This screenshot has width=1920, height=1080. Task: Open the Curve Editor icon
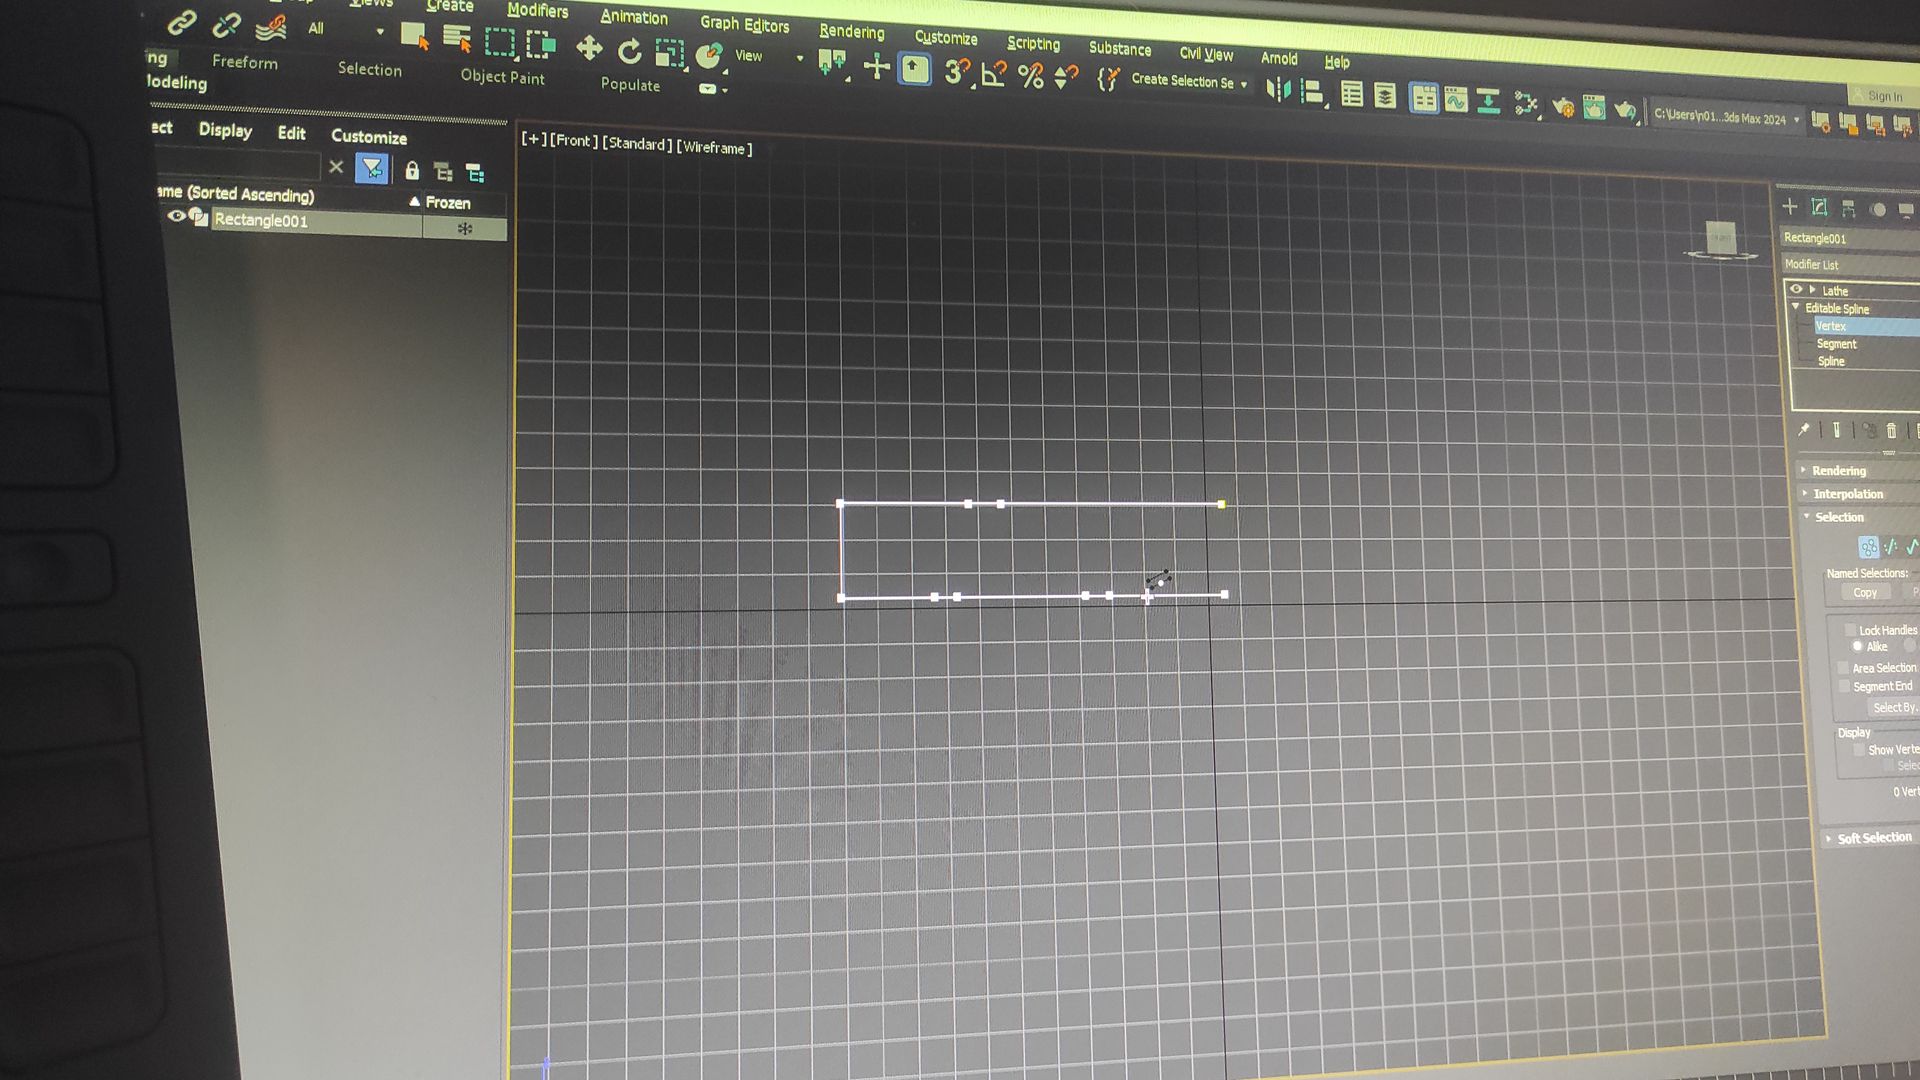1456,100
